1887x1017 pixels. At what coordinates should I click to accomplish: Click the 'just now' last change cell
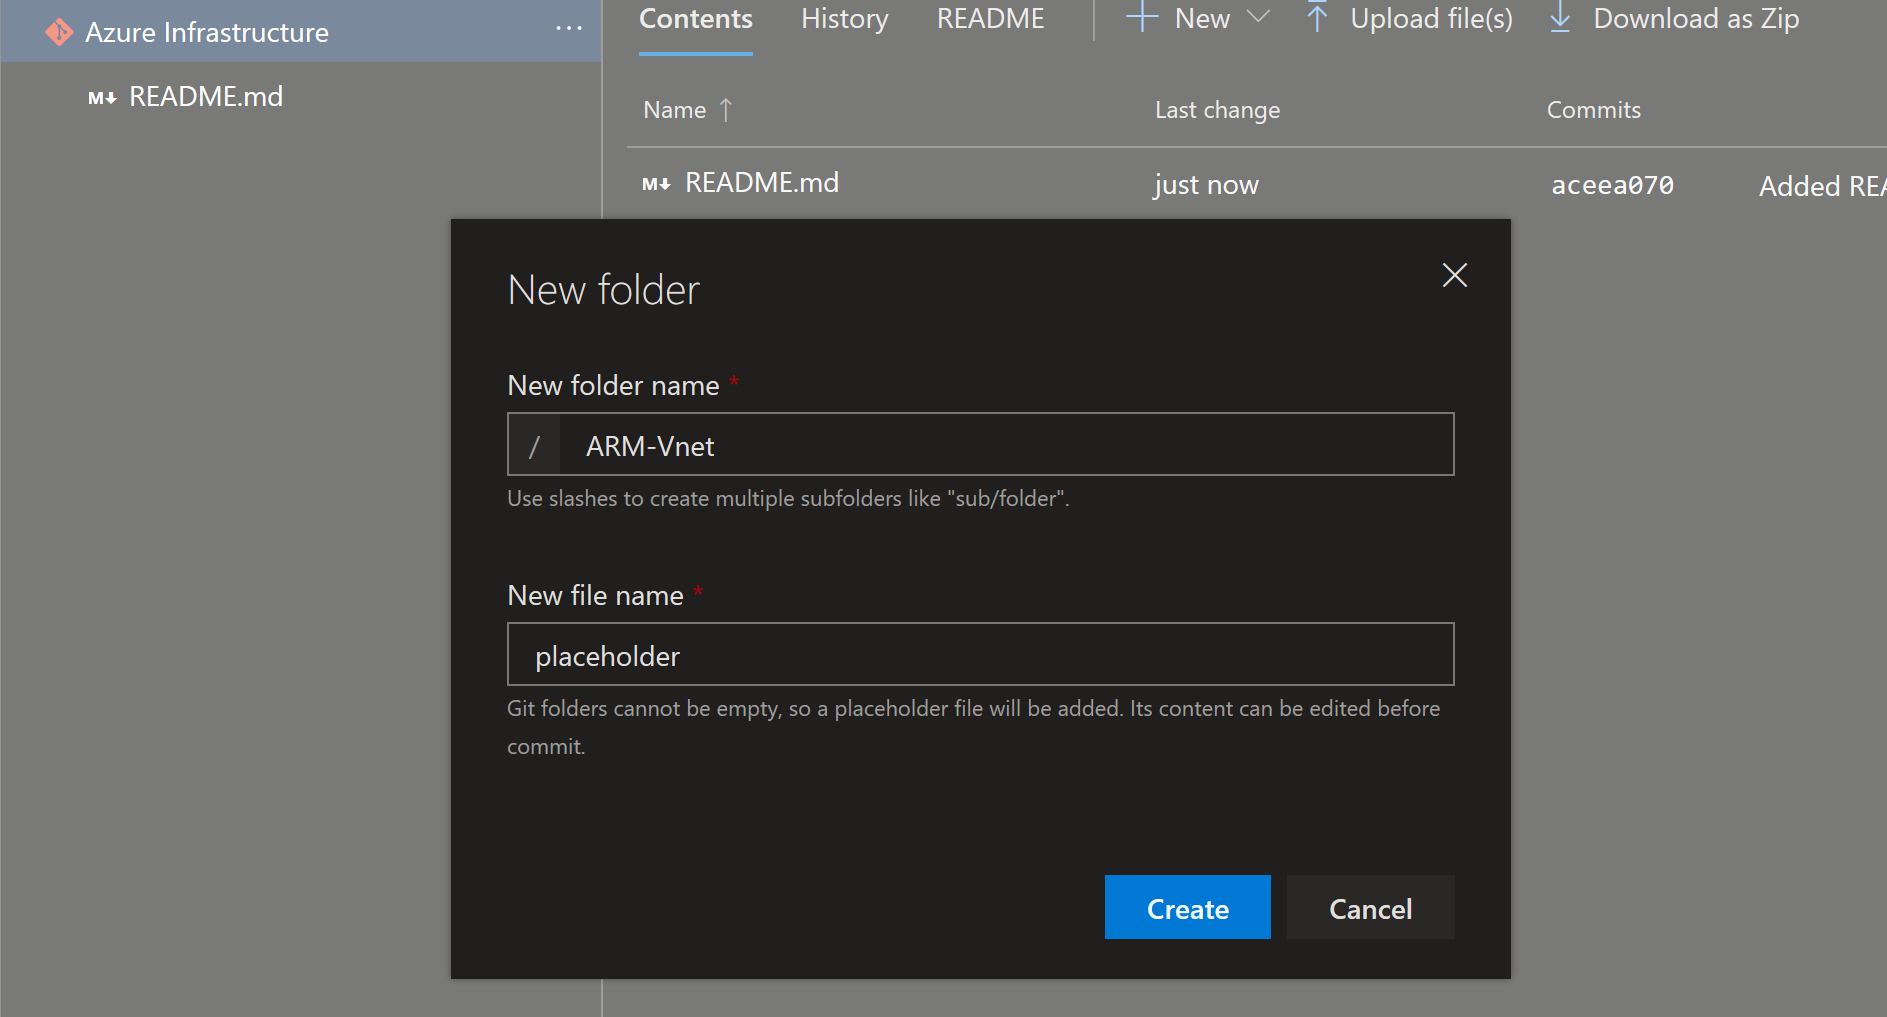point(1206,185)
